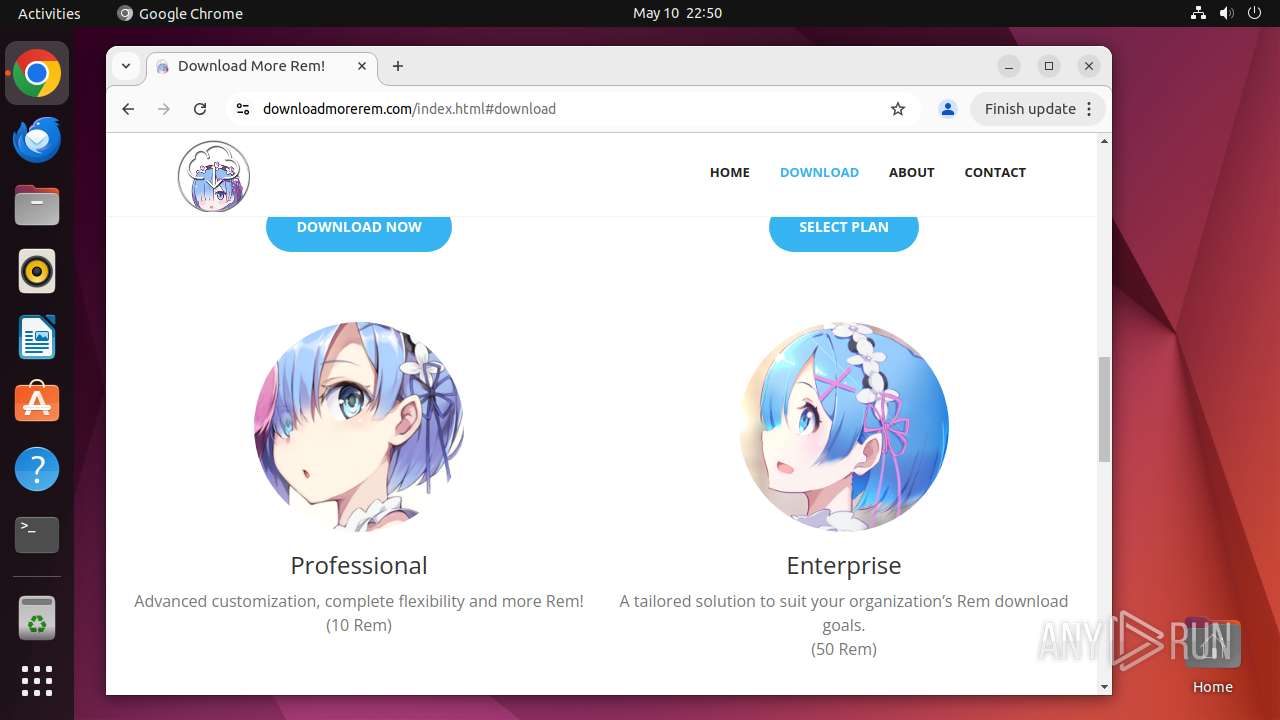This screenshot has width=1280, height=720.
Task: Open Help from the dock
Action: (37, 469)
